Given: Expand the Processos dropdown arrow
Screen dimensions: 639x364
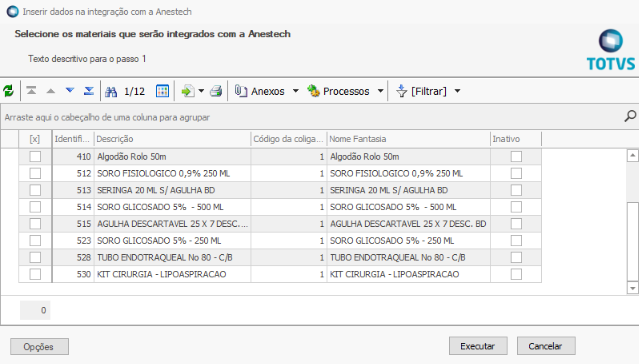Looking at the screenshot, I should pos(381,91).
